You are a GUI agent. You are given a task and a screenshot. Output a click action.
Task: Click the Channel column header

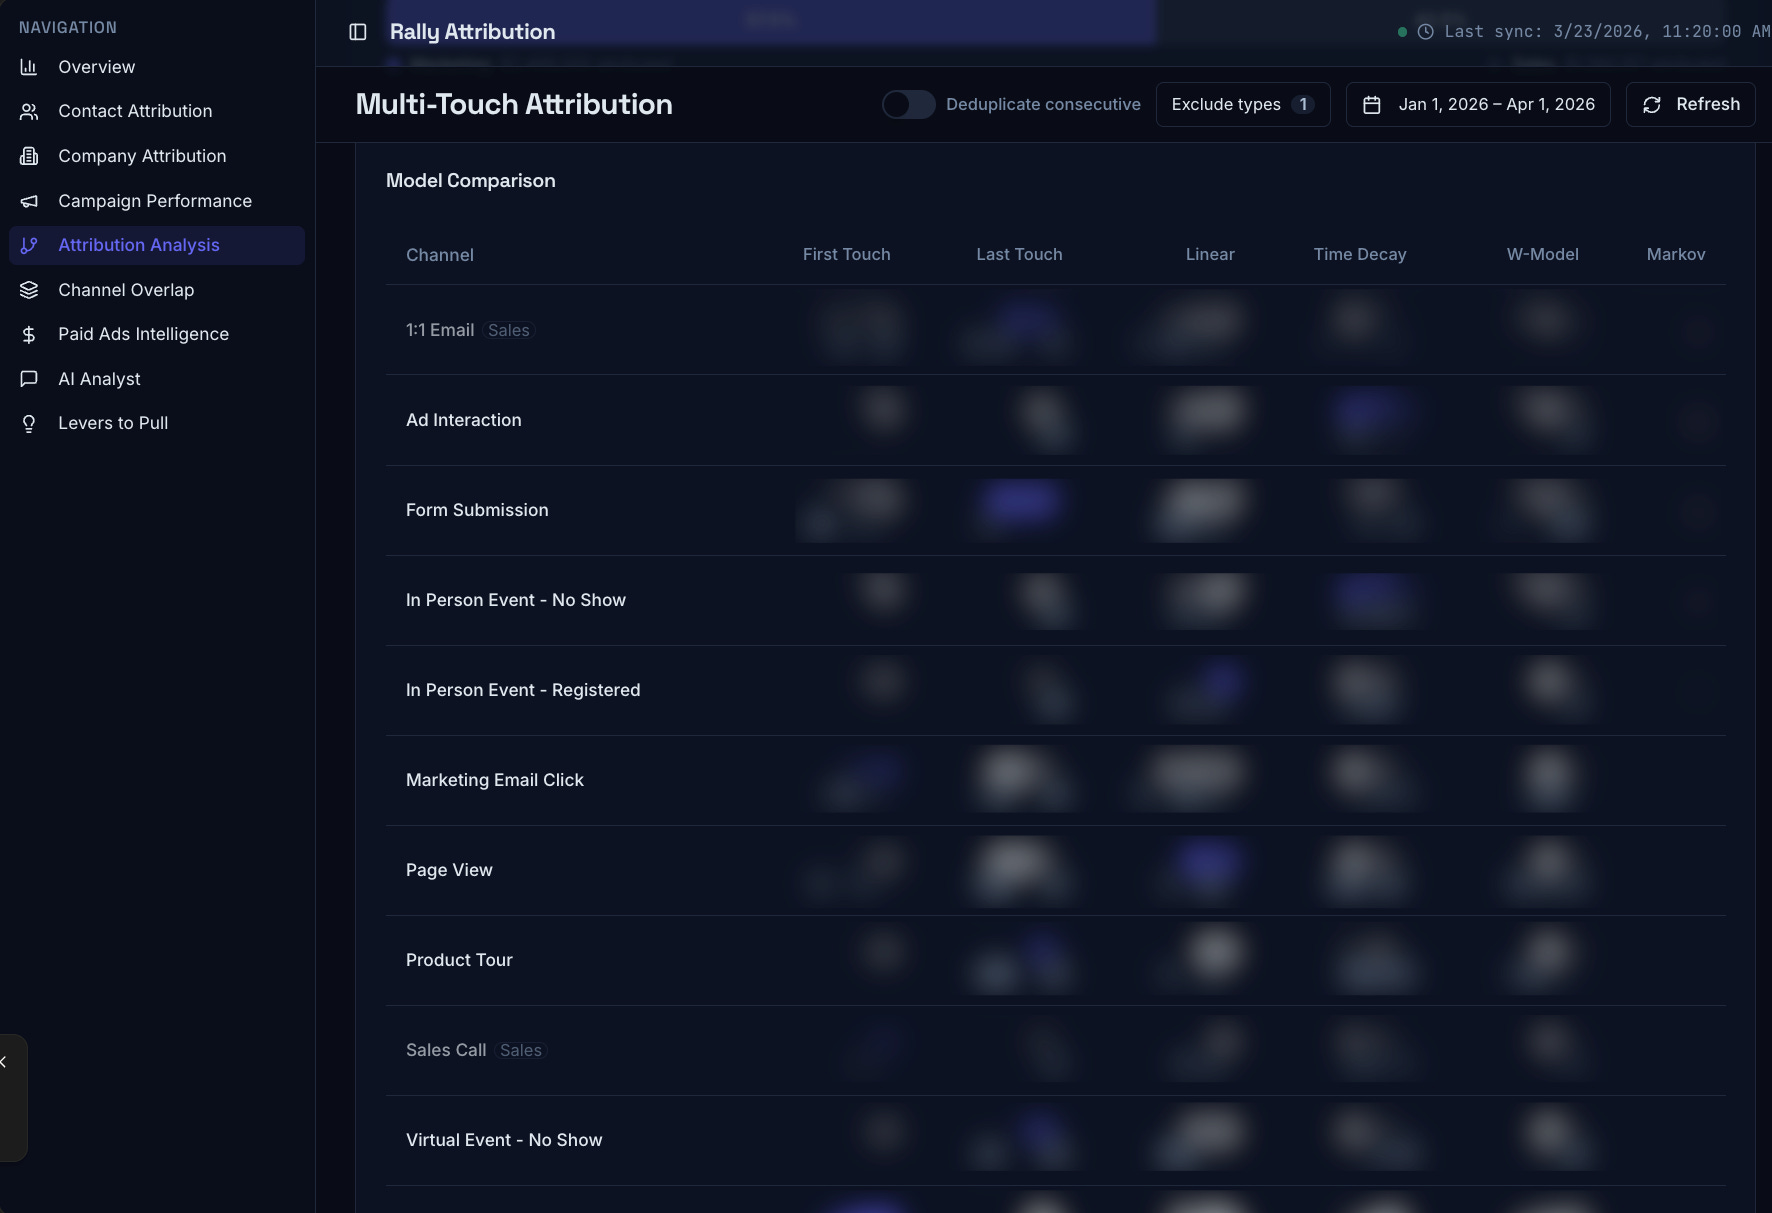click(440, 255)
